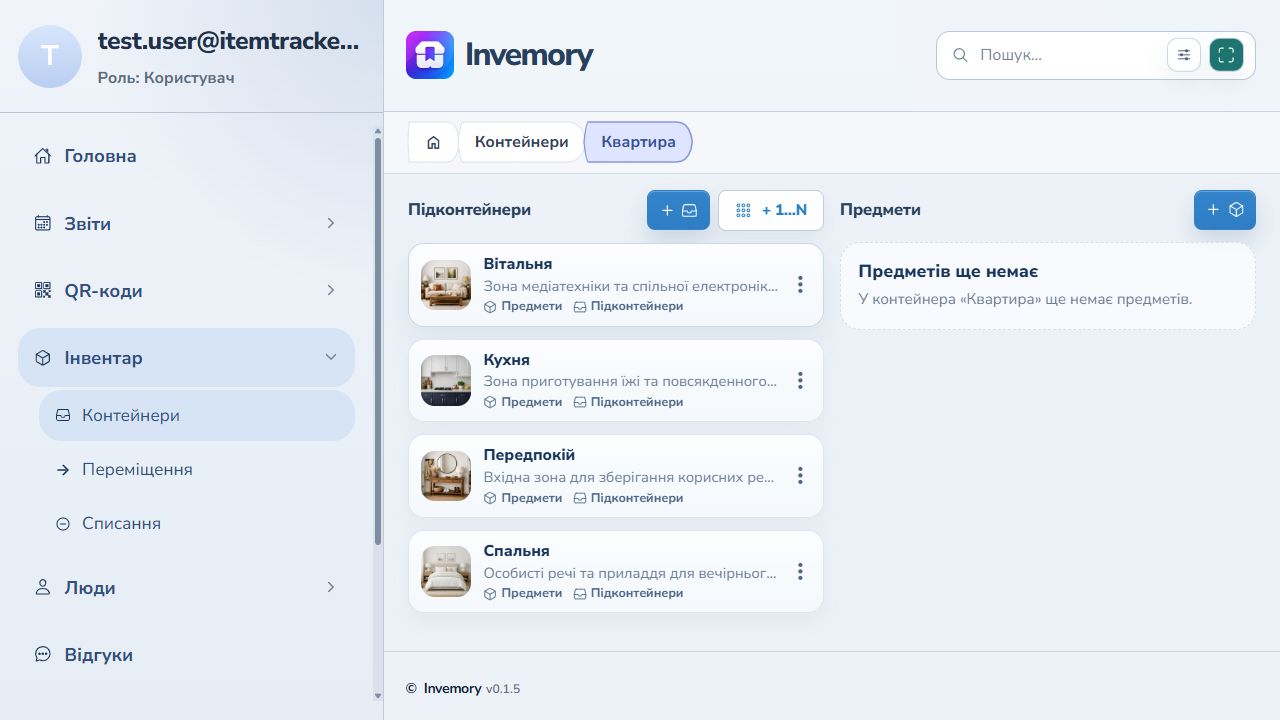Open the search filter settings icon
The height and width of the screenshot is (720, 1280).
[1184, 55]
